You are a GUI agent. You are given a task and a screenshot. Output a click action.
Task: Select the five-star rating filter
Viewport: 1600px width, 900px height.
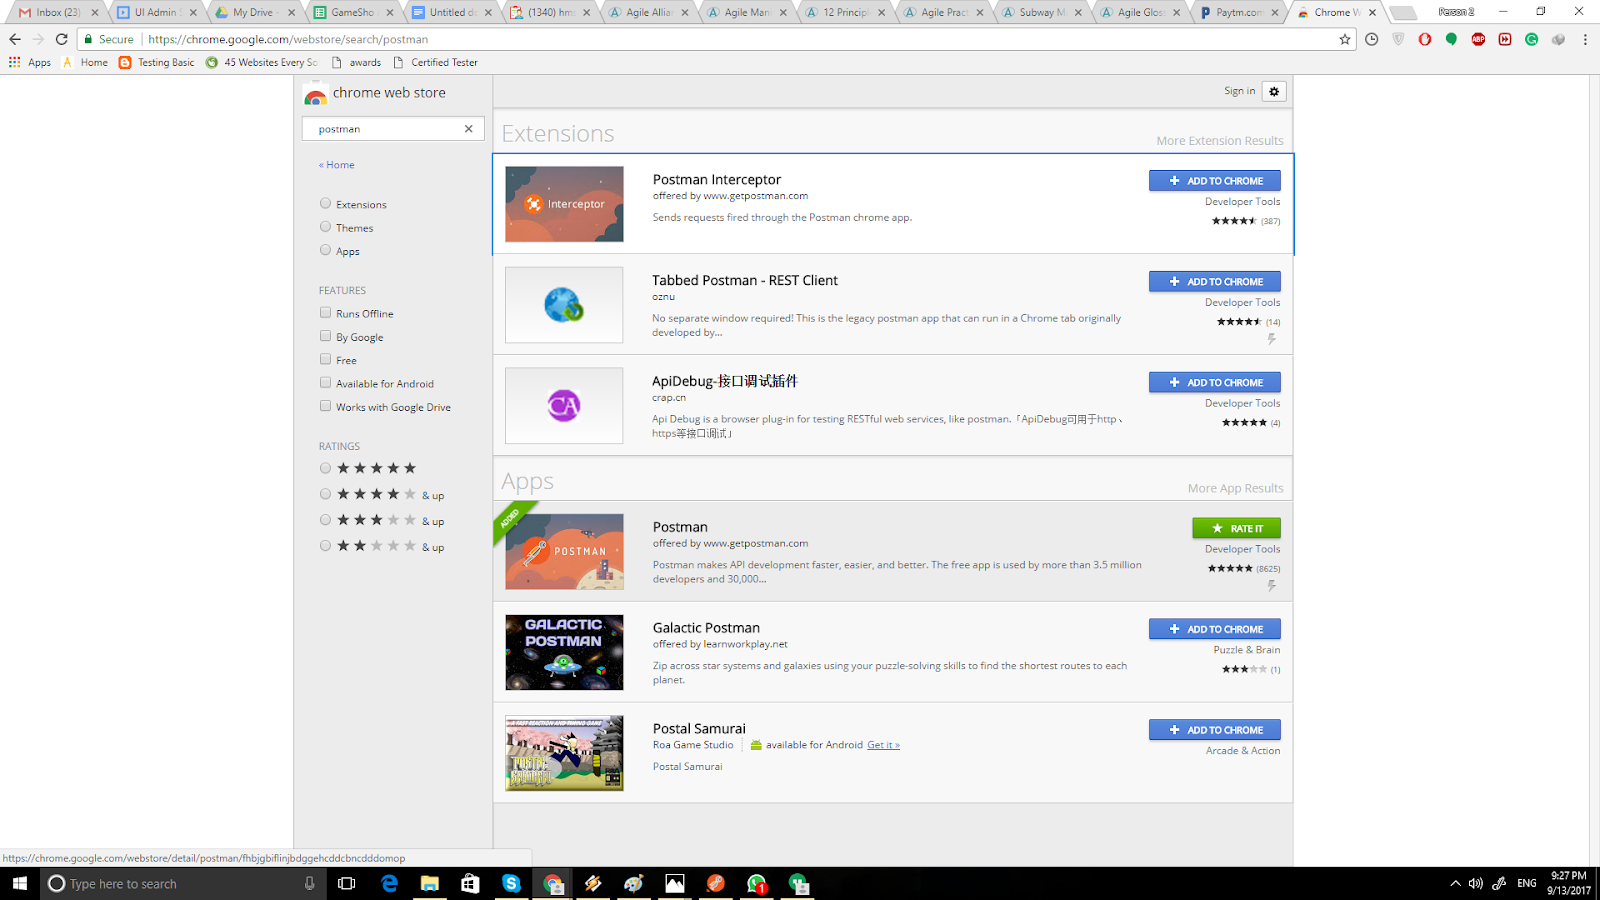tap(325, 468)
